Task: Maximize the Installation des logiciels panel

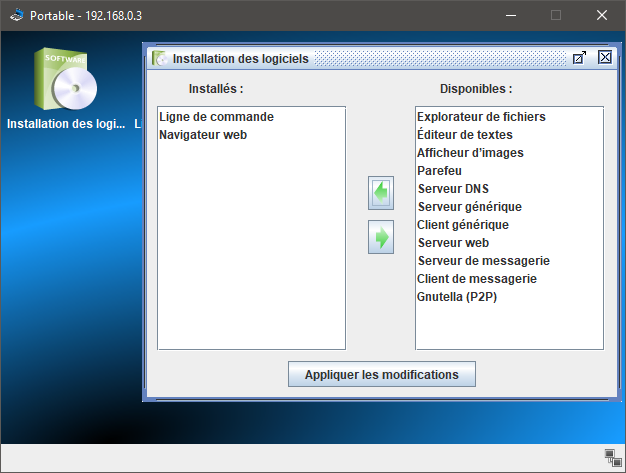Action: coord(579,58)
